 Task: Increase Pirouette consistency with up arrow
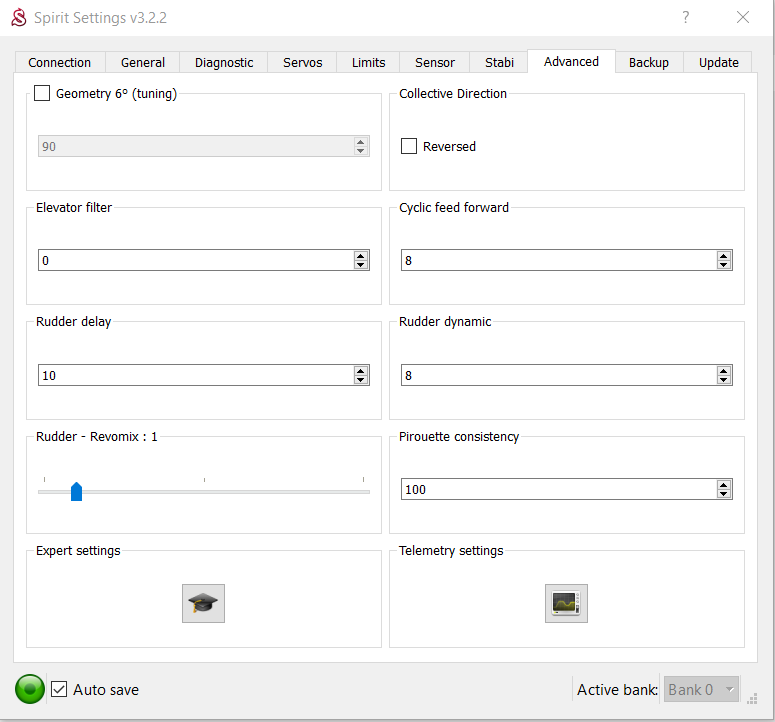pyautogui.click(x=724, y=485)
